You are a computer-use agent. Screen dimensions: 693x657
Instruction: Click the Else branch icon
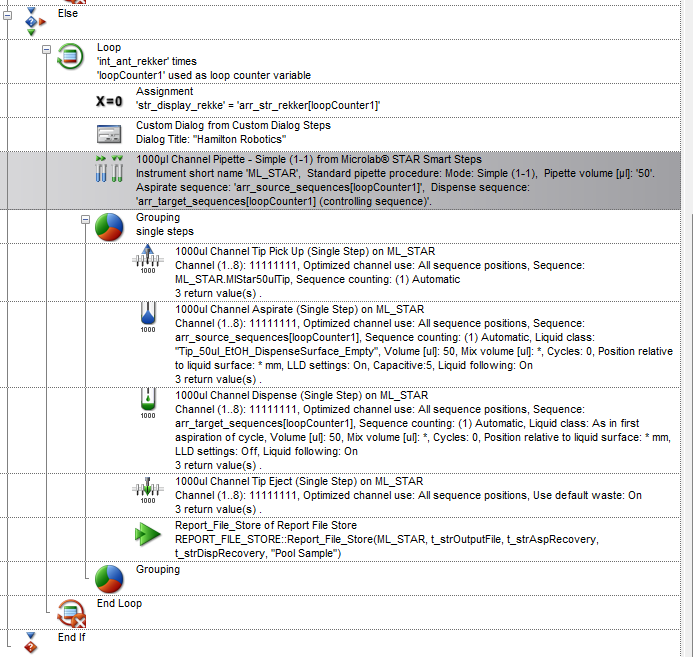[34, 22]
